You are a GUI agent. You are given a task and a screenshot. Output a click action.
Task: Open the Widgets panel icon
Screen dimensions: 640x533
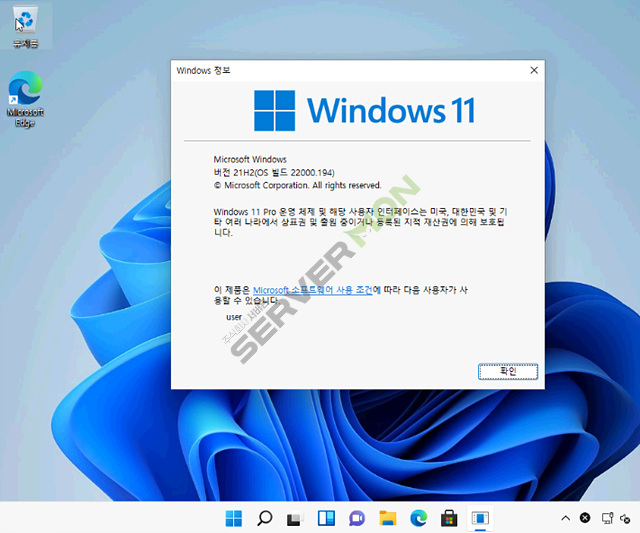326,518
